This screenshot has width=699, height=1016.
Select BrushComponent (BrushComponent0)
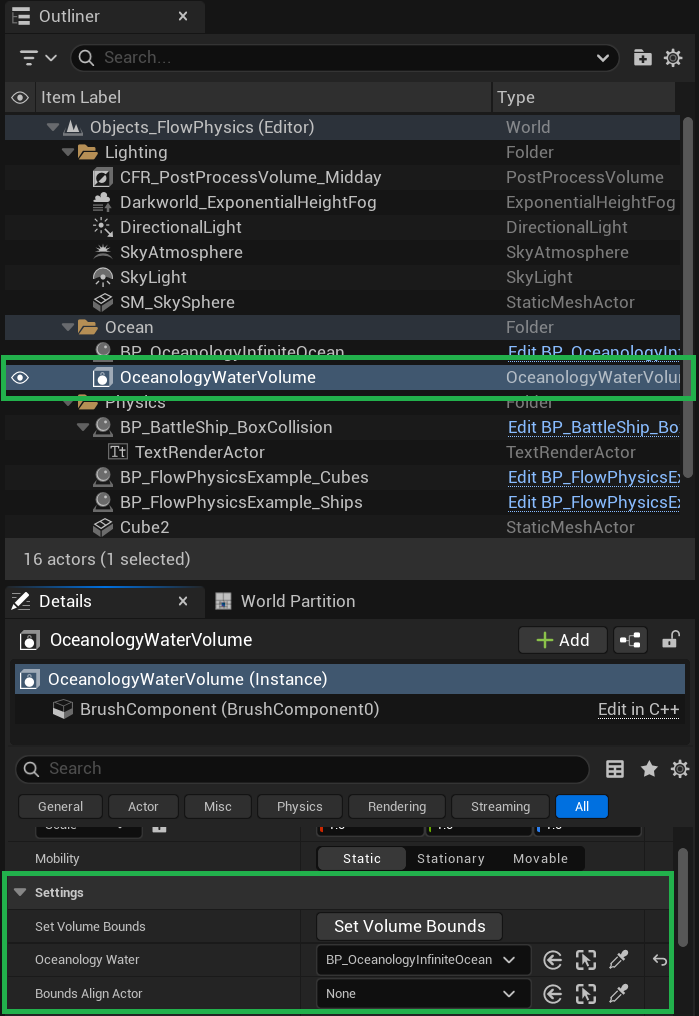tap(229, 709)
